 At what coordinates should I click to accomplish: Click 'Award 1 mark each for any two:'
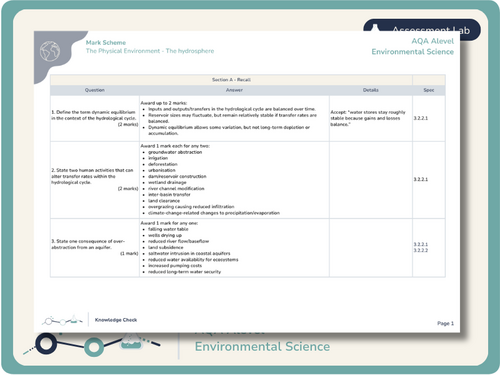click(x=175, y=146)
